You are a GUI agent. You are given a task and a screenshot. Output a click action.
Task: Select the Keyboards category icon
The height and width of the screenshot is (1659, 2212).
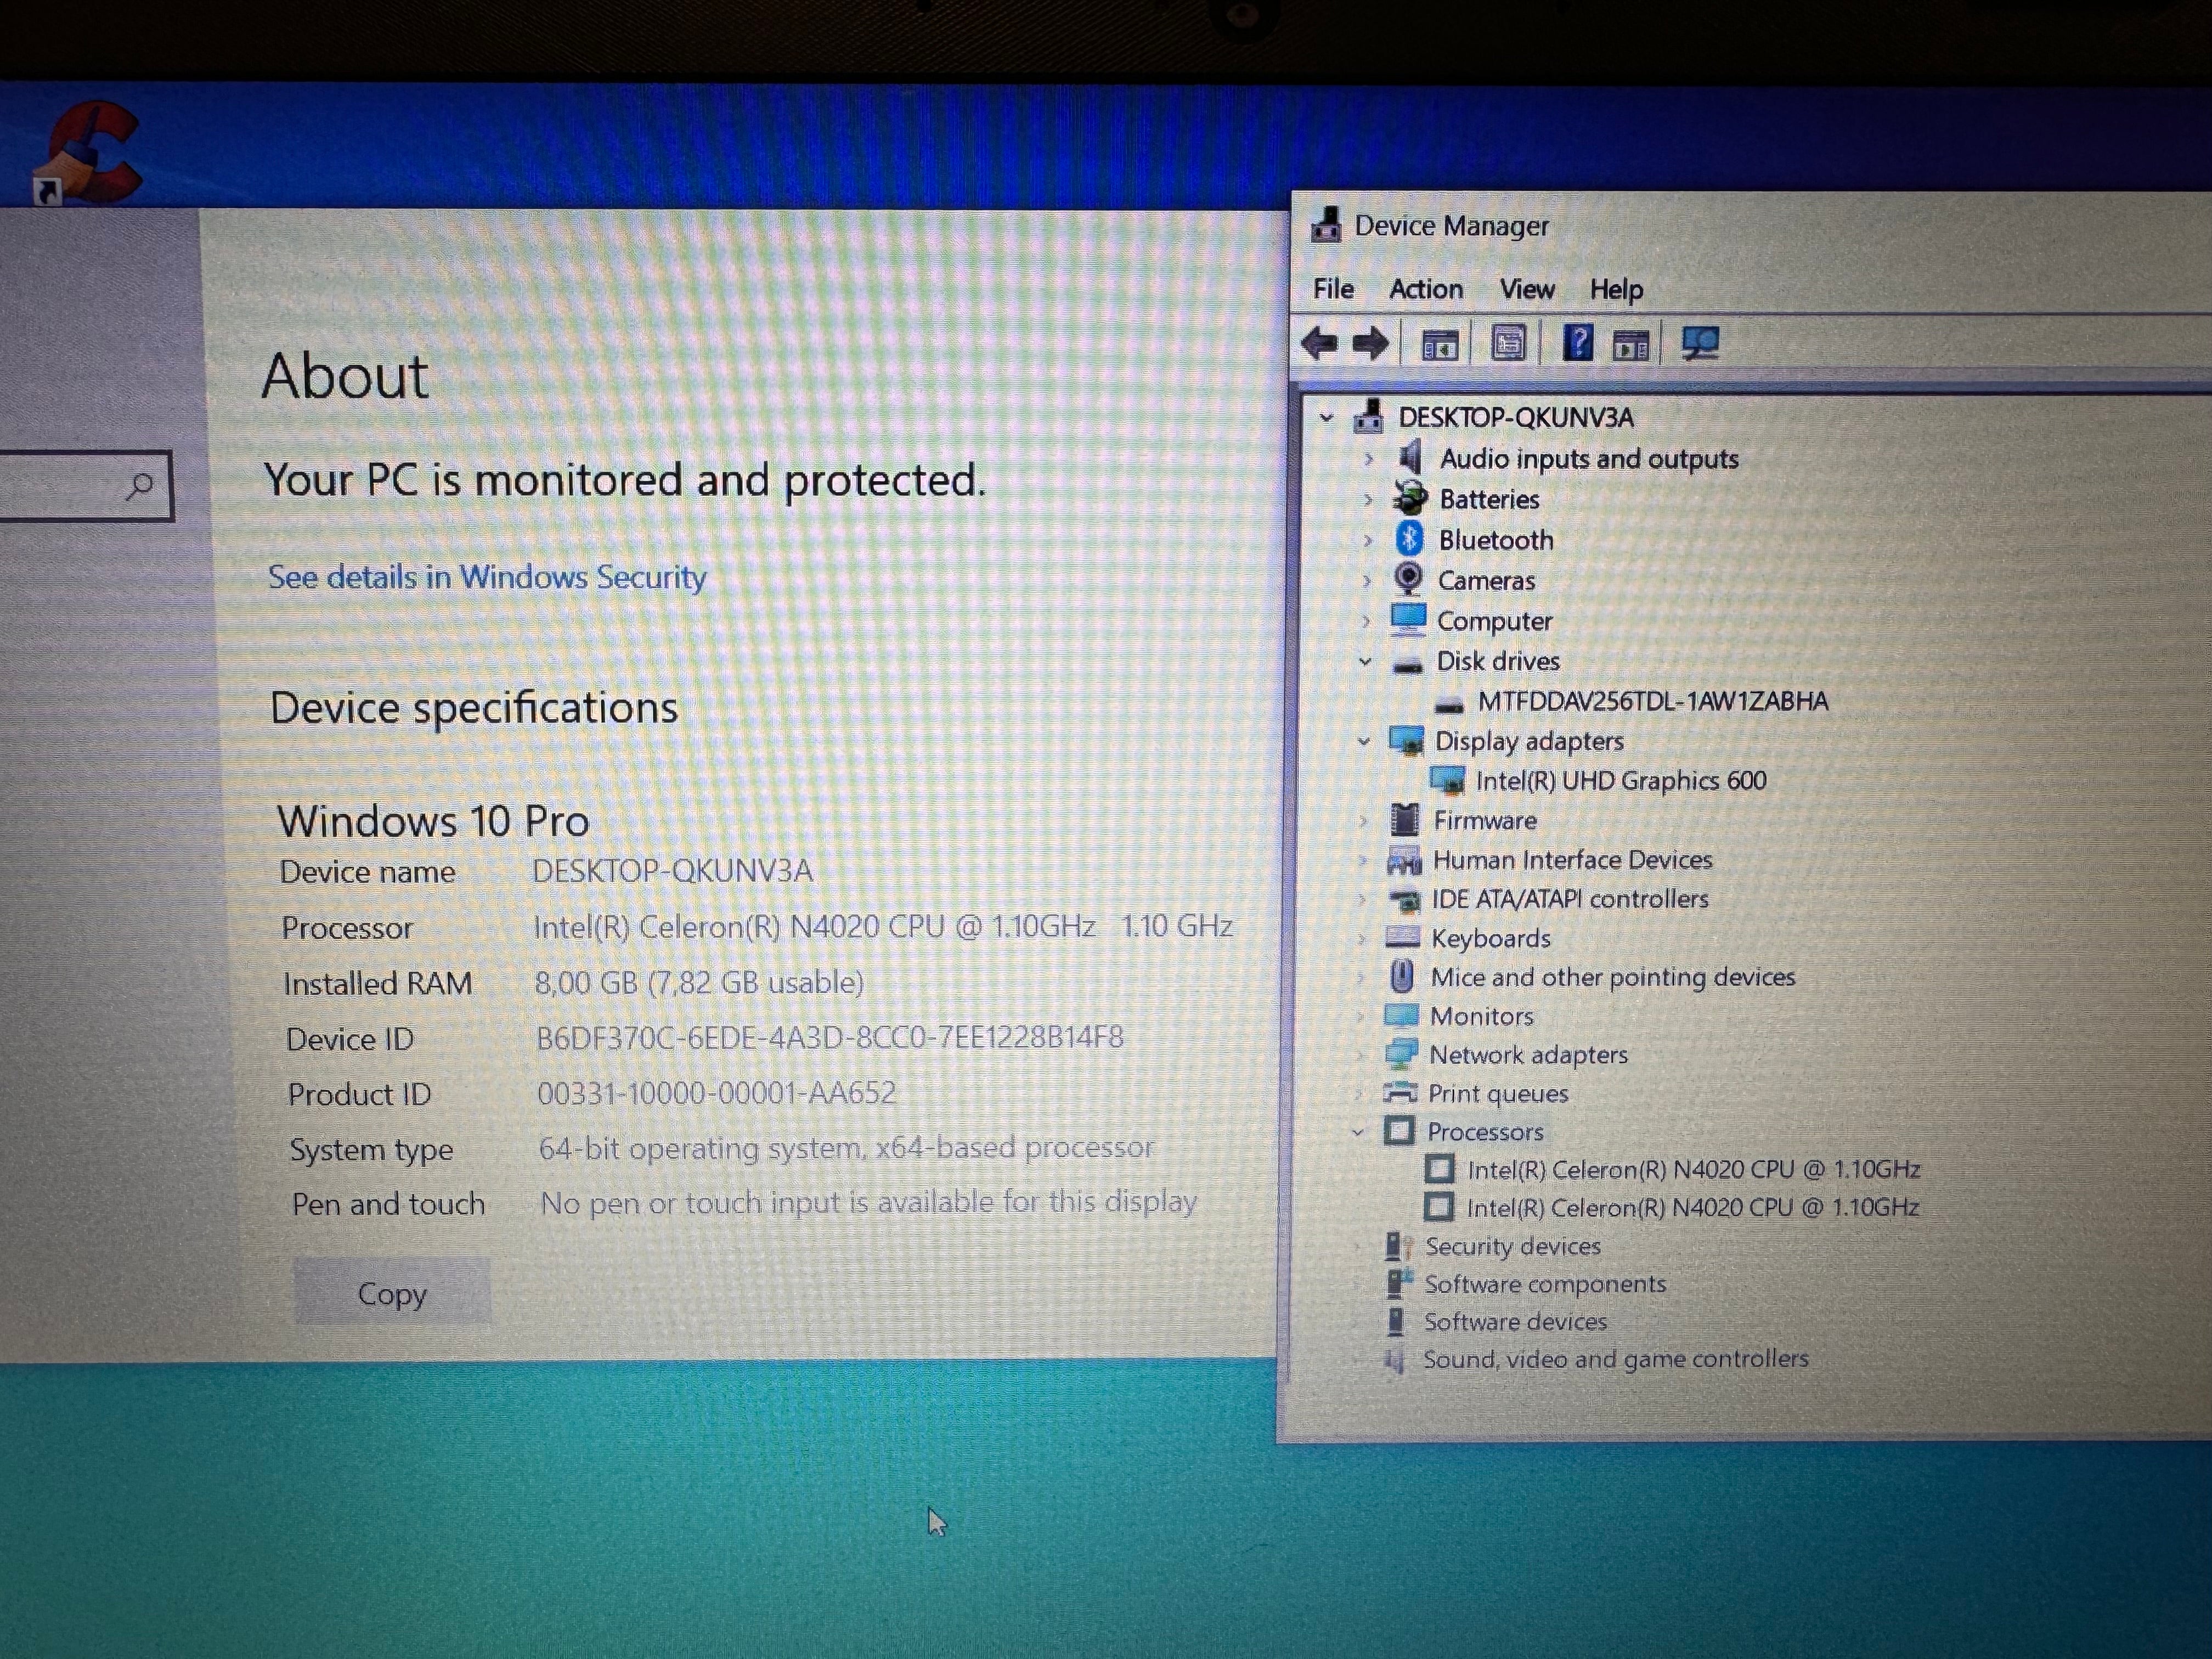[1402, 938]
